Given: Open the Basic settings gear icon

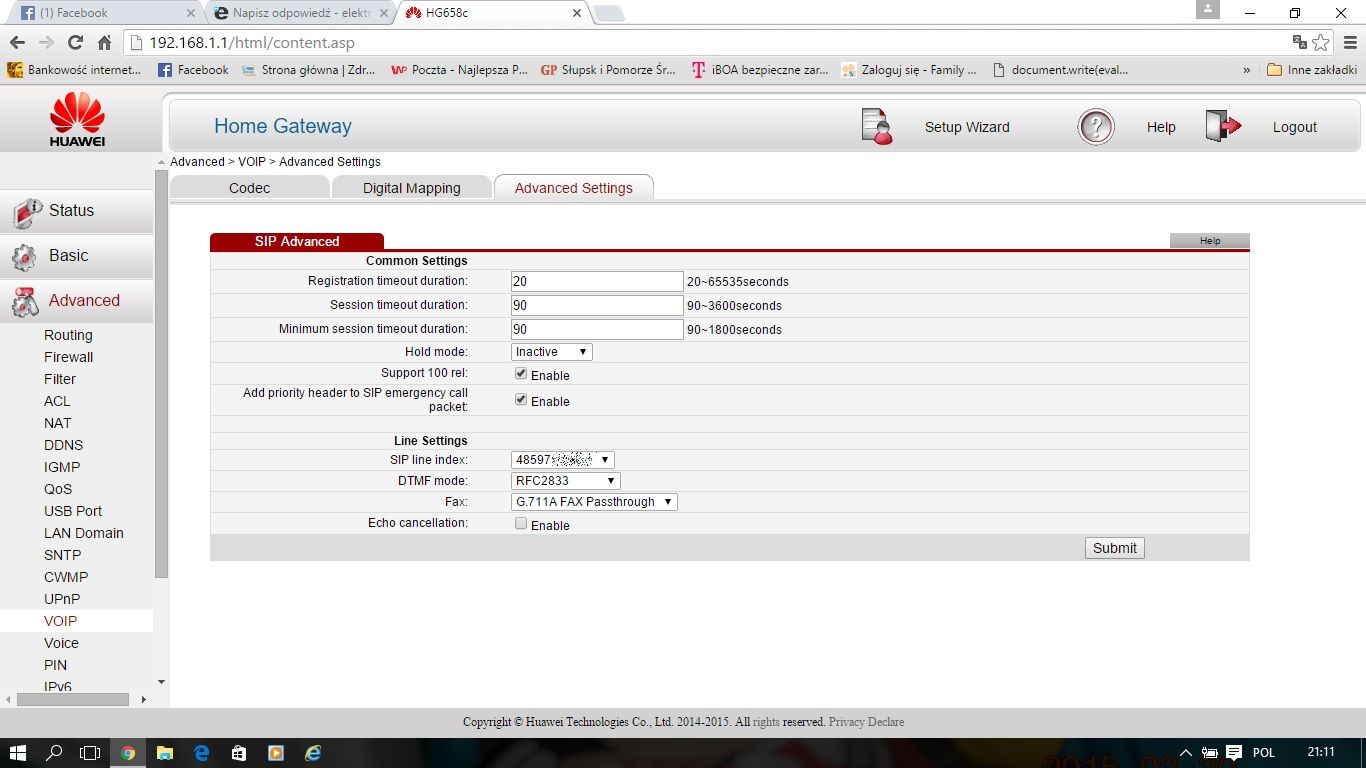Looking at the screenshot, I should (24, 257).
